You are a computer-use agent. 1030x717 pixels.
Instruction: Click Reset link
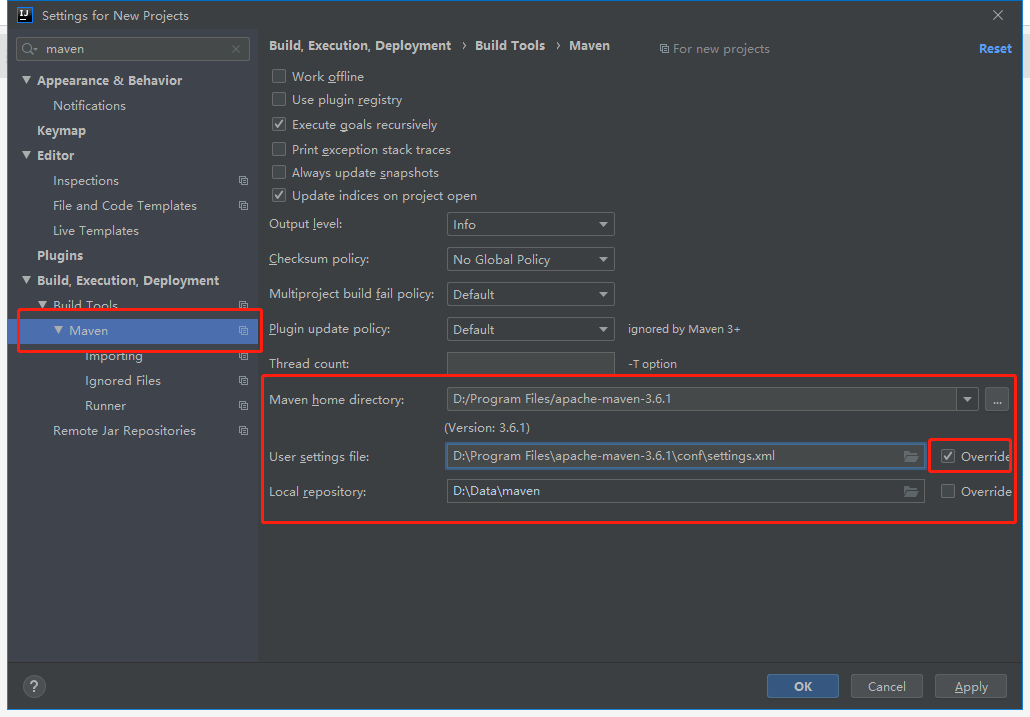(995, 49)
